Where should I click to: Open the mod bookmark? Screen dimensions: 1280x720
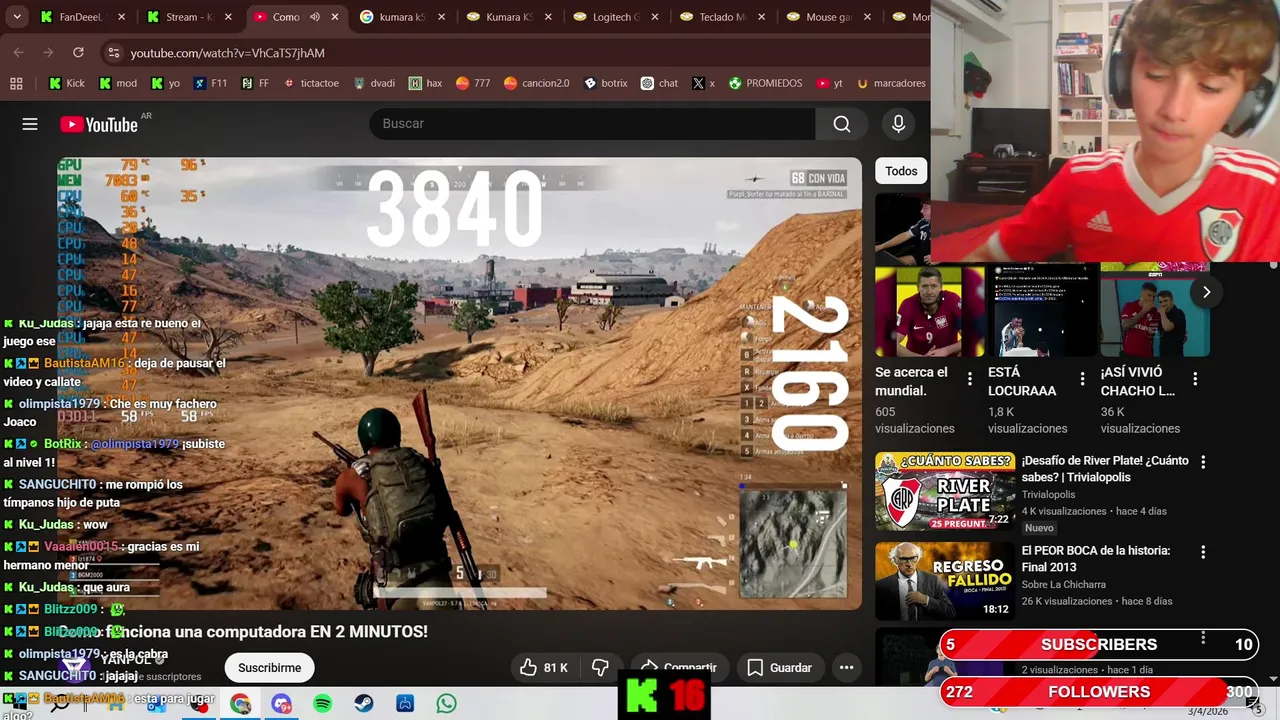pyautogui.click(x=118, y=83)
